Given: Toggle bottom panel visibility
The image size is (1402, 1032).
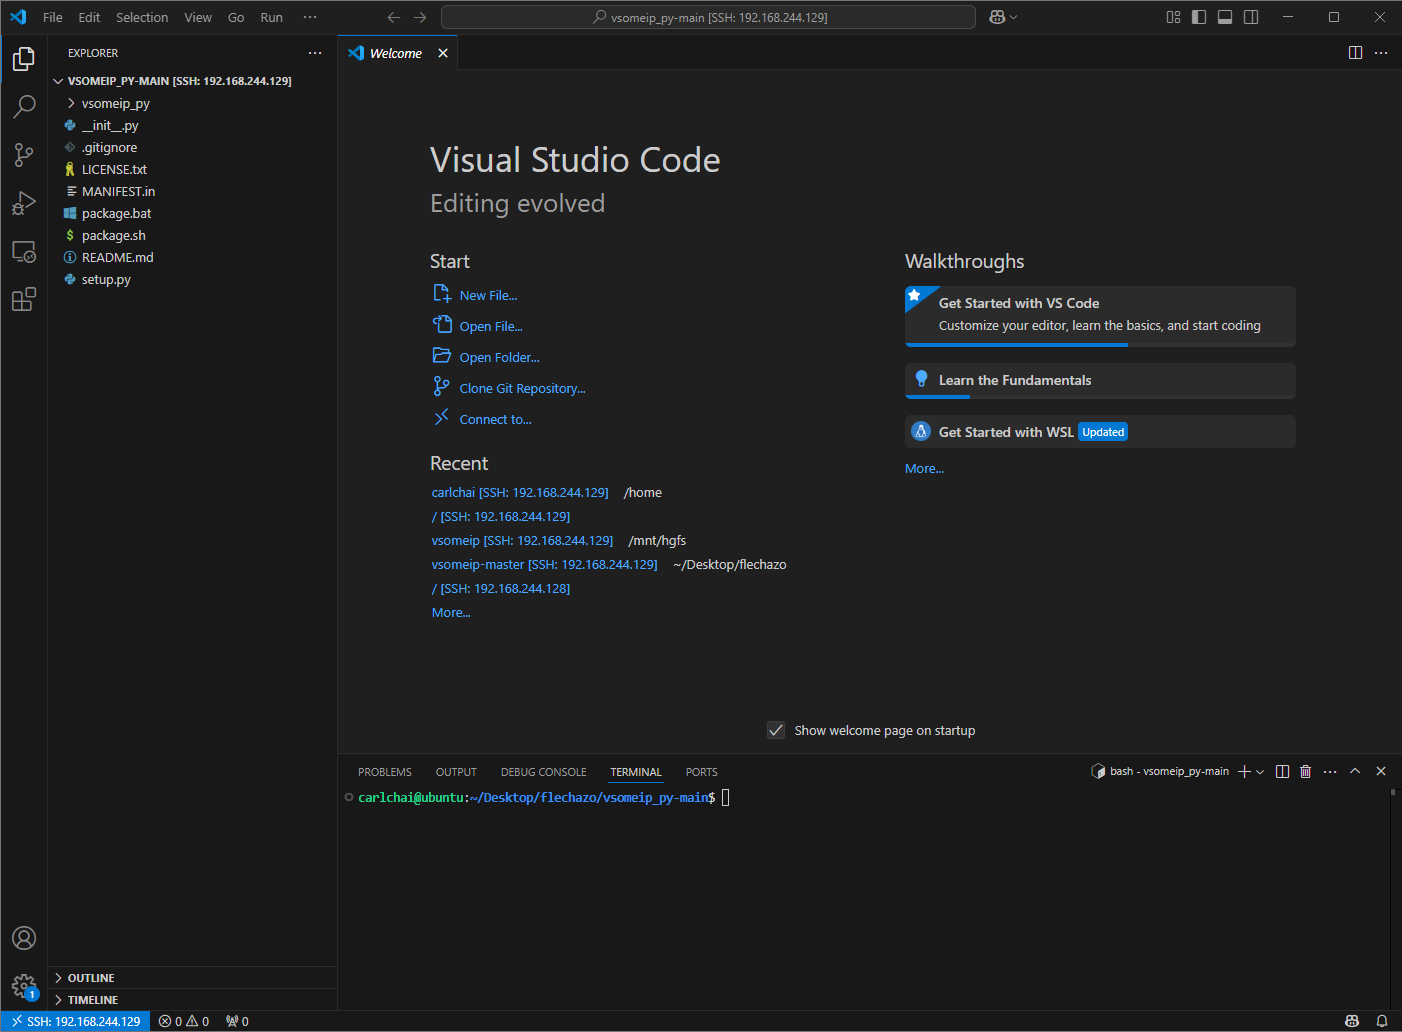Looking at the screenshot, I should coord(1225,17).
